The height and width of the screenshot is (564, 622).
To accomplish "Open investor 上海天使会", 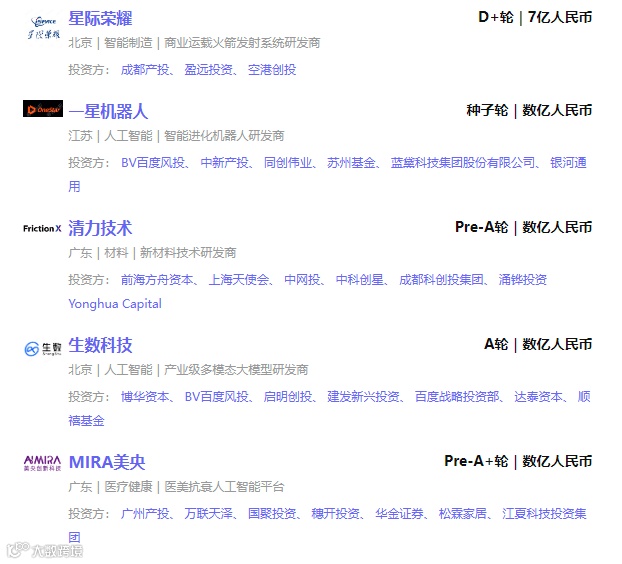I will [239, 280].
